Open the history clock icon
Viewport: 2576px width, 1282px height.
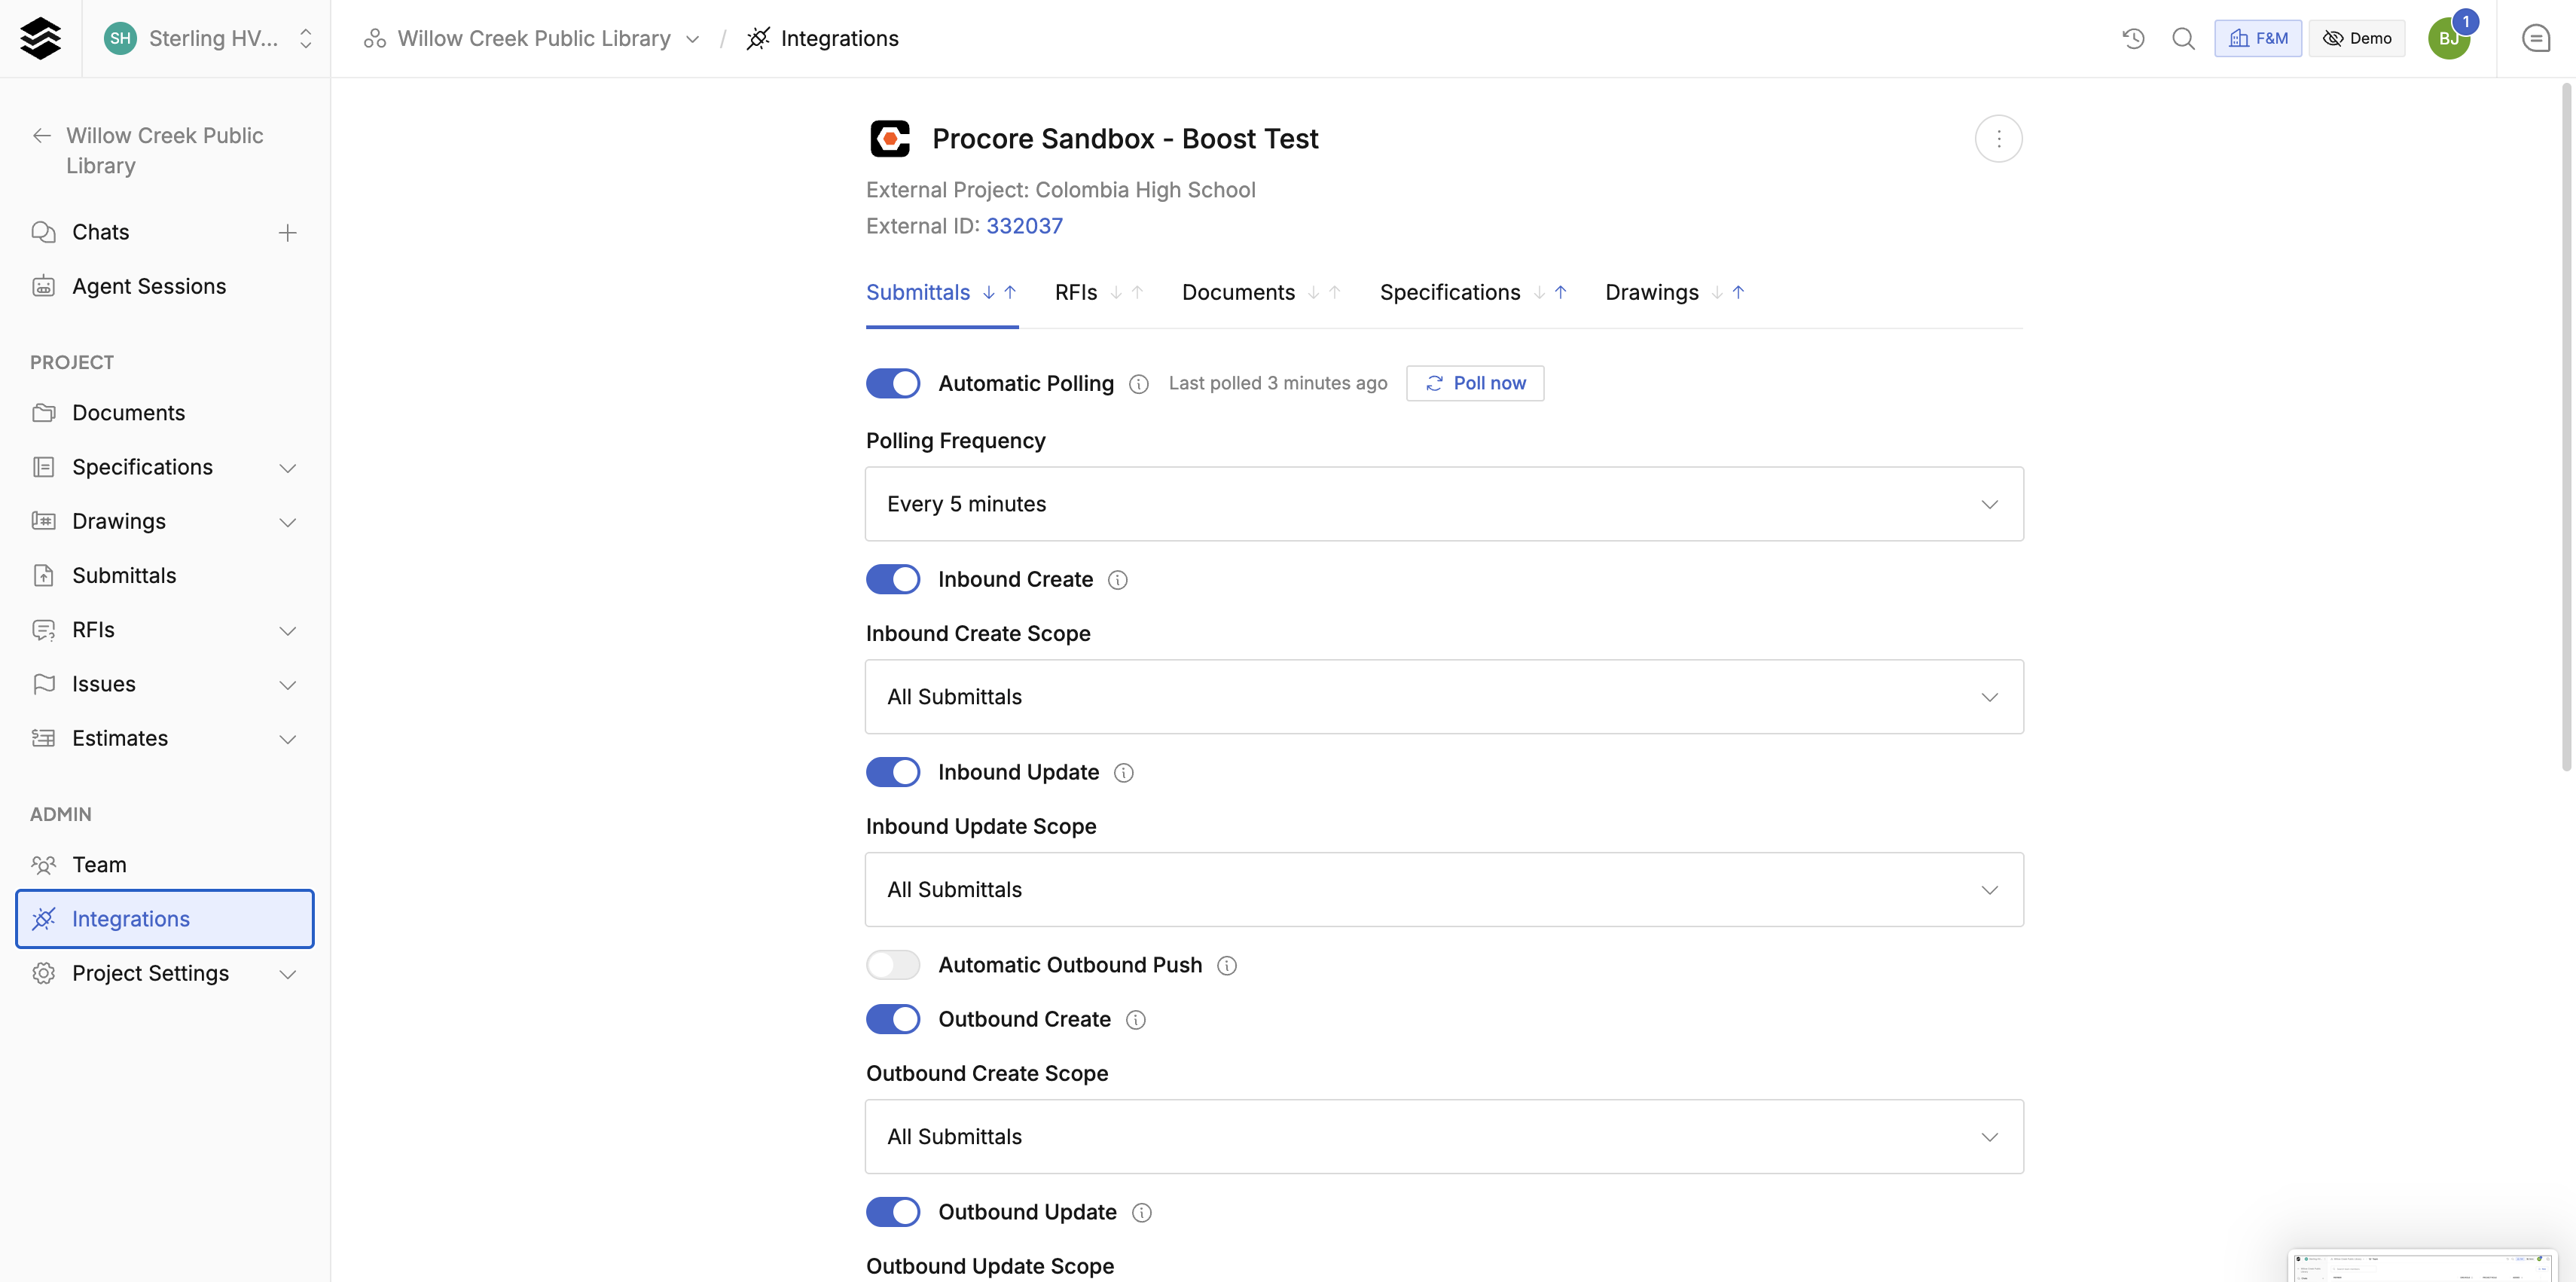coord(2133,38)
